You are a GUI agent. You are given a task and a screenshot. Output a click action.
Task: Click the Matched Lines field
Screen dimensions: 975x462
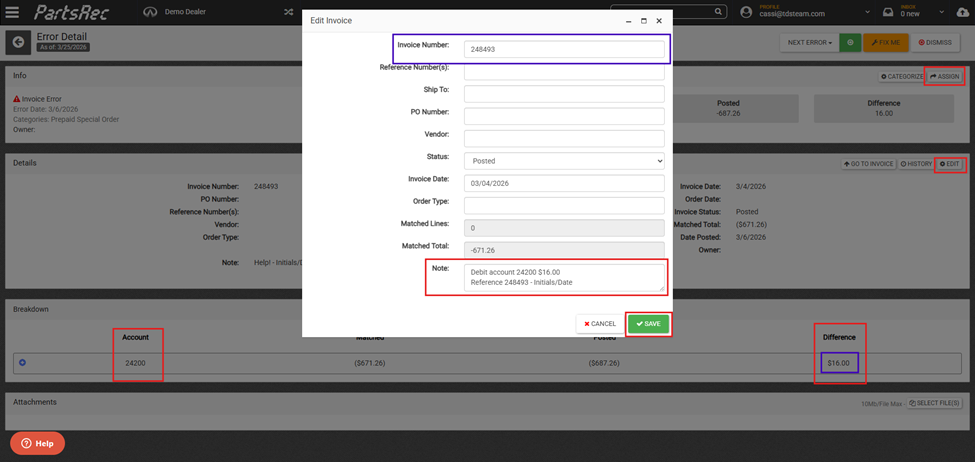(x=564, y=228)
